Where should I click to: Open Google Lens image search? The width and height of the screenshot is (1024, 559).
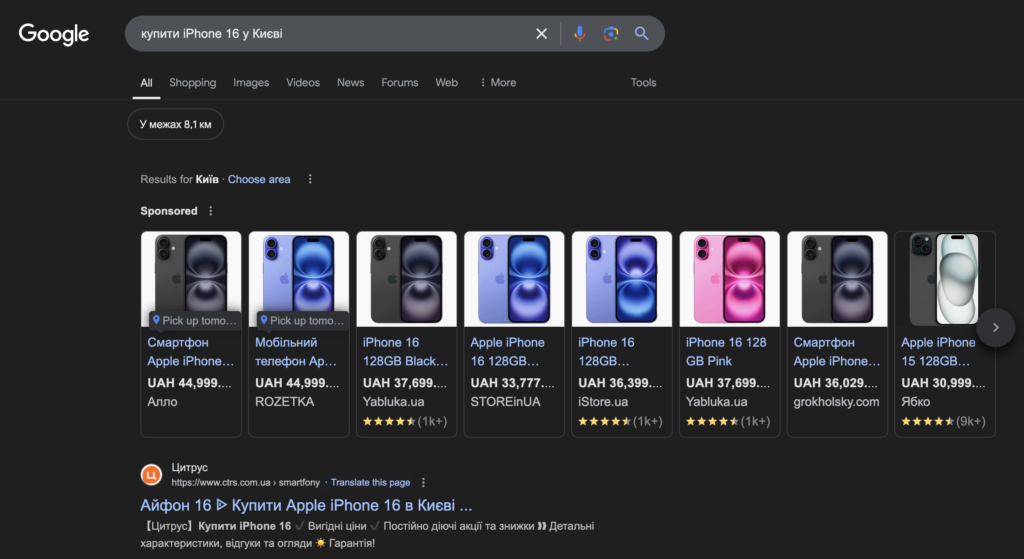(x=610, y=34)
